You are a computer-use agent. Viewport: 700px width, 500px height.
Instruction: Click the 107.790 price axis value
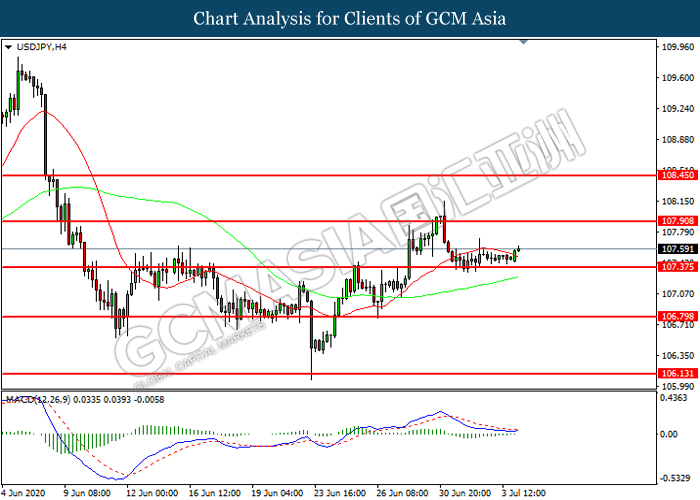point(678,232)
